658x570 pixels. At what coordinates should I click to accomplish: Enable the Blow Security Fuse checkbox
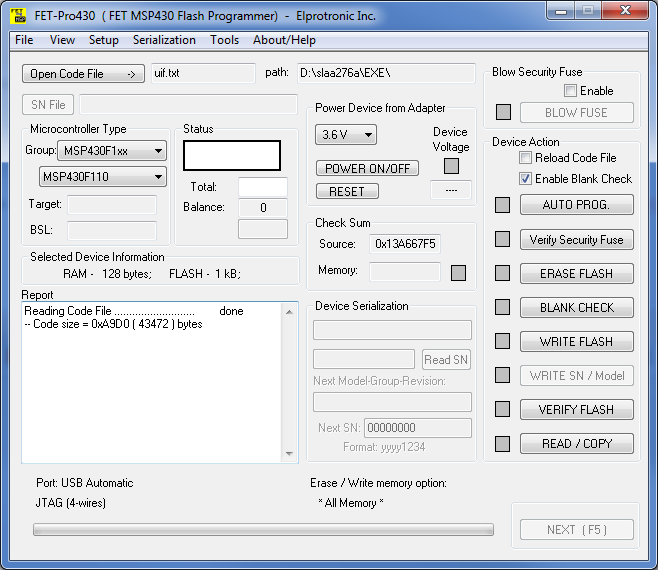pyautogui.click(x=571, y=91)
